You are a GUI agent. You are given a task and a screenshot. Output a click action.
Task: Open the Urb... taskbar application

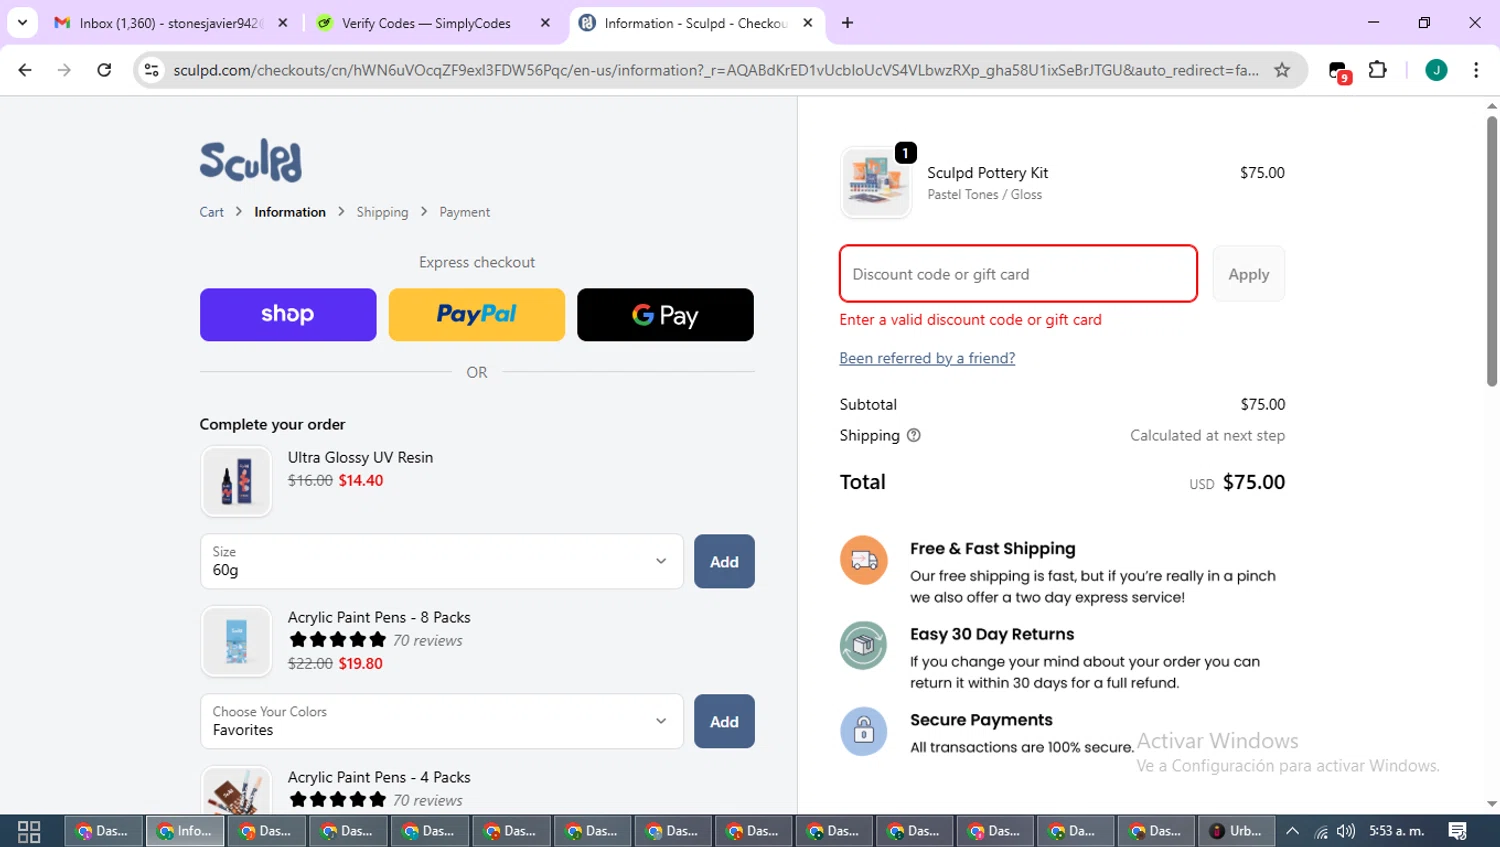(1236, 831)
